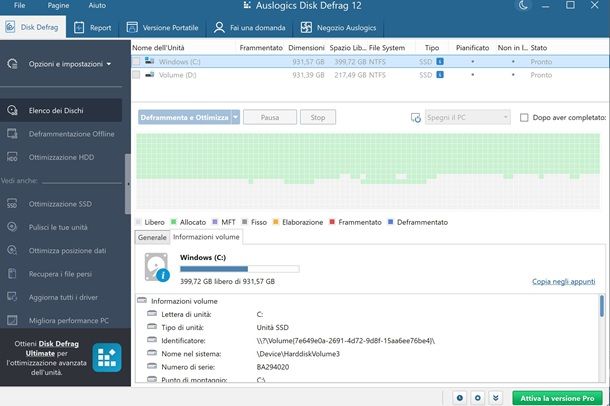Check the Windows (C:) drive checkbox
This screenshot has width=610, height=406.
(x=137, y=62)
